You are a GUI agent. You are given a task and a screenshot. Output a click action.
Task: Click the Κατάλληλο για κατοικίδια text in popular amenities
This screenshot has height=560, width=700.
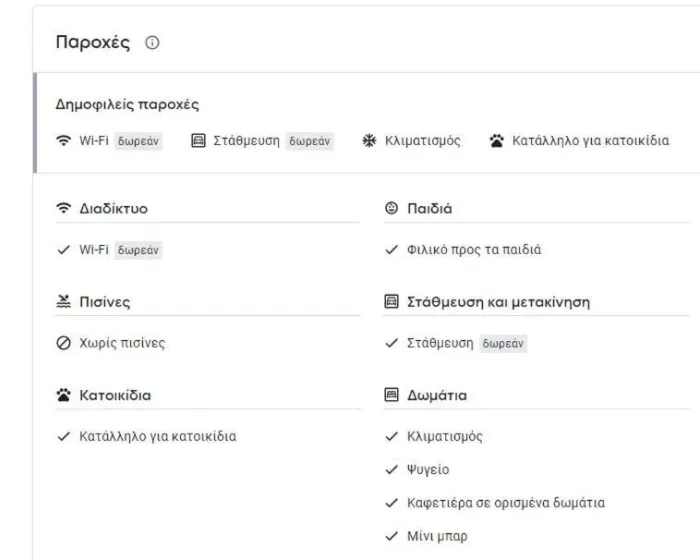point(590,141)
